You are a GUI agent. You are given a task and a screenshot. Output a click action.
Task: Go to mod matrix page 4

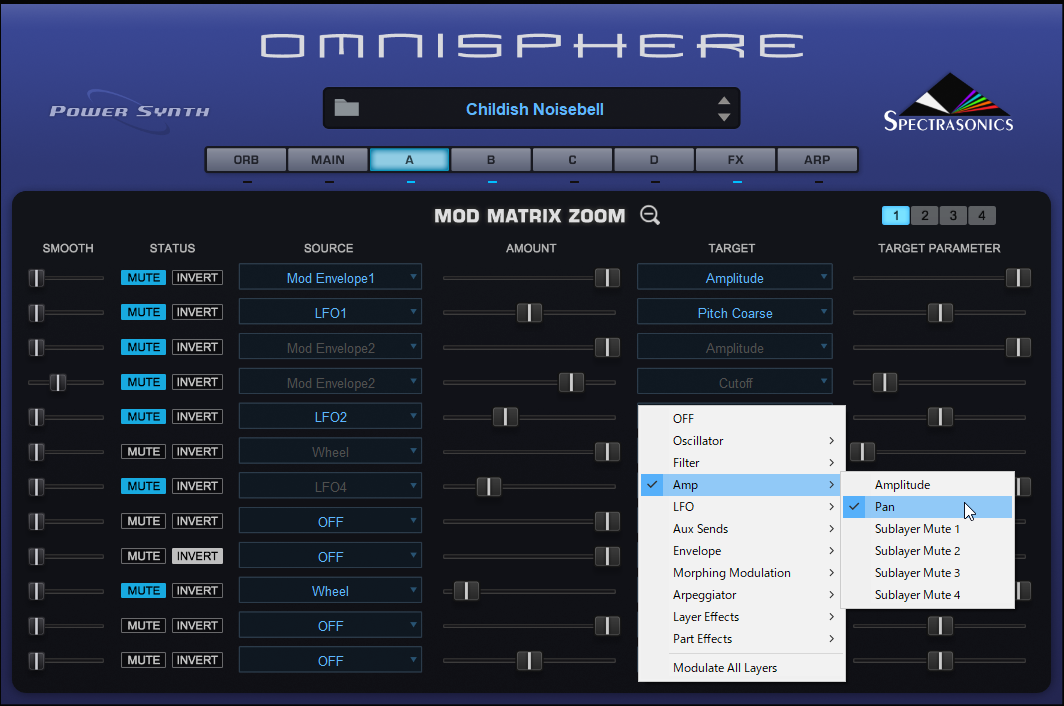coord(982,215)
